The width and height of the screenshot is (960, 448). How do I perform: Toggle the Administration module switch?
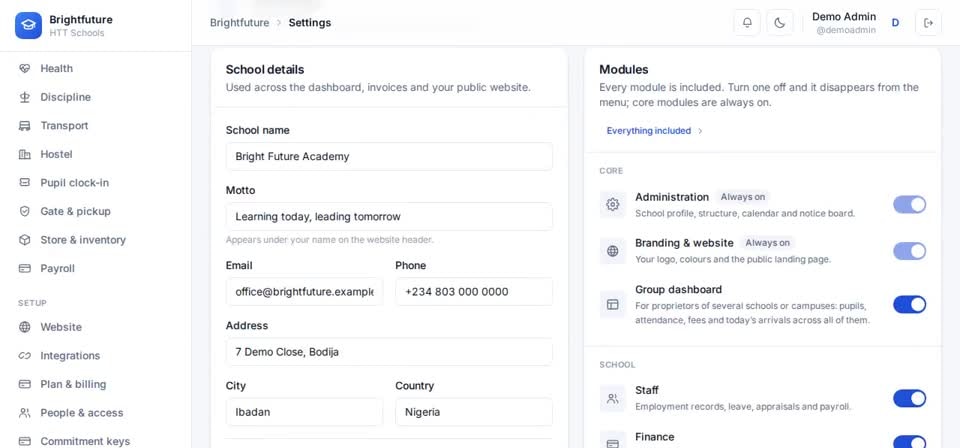click(909, 204)
